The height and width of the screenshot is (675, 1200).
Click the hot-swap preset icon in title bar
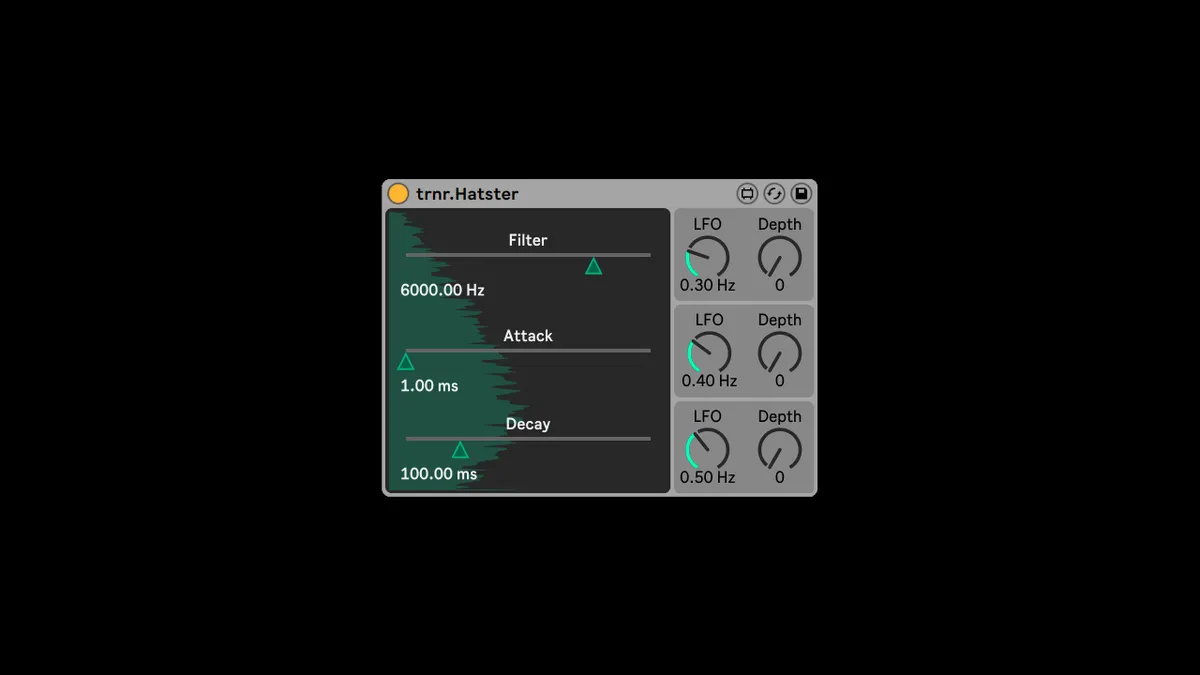(x=774, y=194)
